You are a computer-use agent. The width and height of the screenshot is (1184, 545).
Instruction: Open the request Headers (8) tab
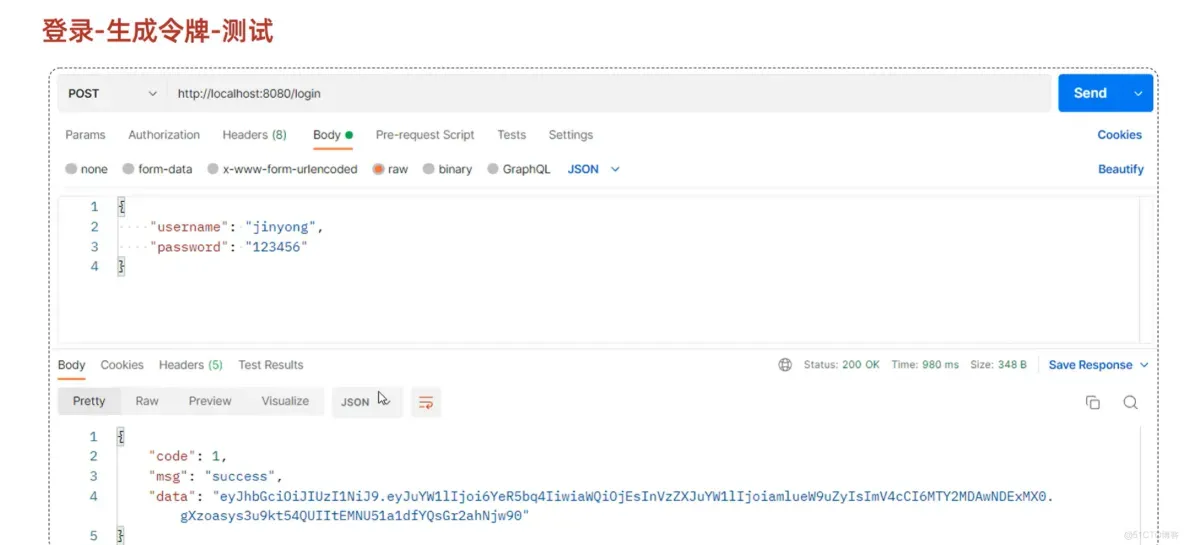coord(254,135)
